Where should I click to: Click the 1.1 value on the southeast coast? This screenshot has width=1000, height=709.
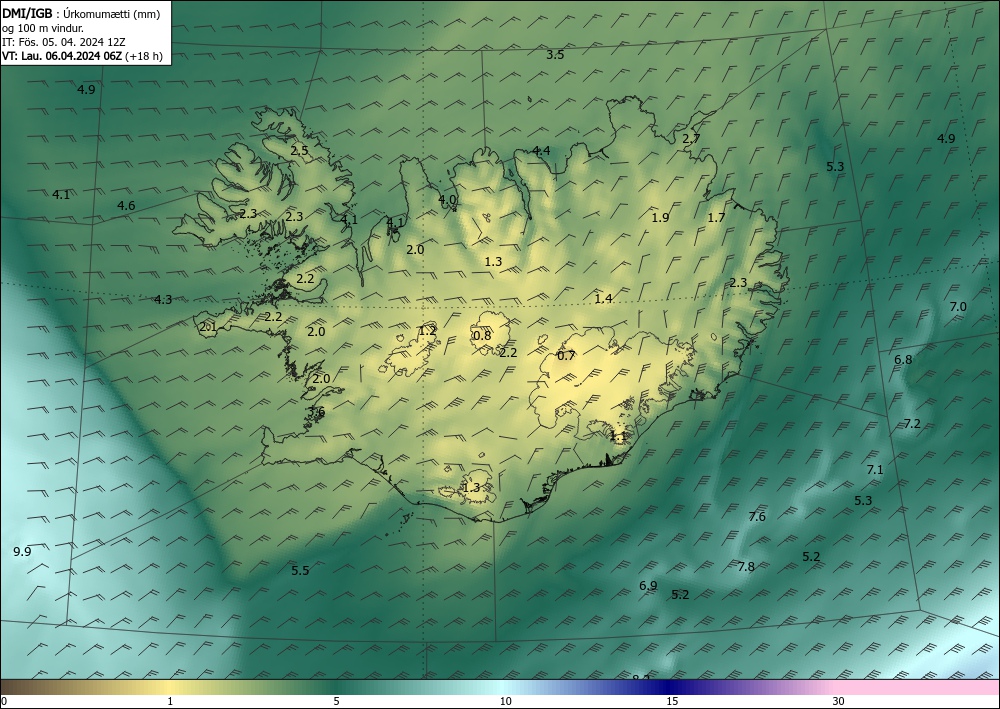619,437
